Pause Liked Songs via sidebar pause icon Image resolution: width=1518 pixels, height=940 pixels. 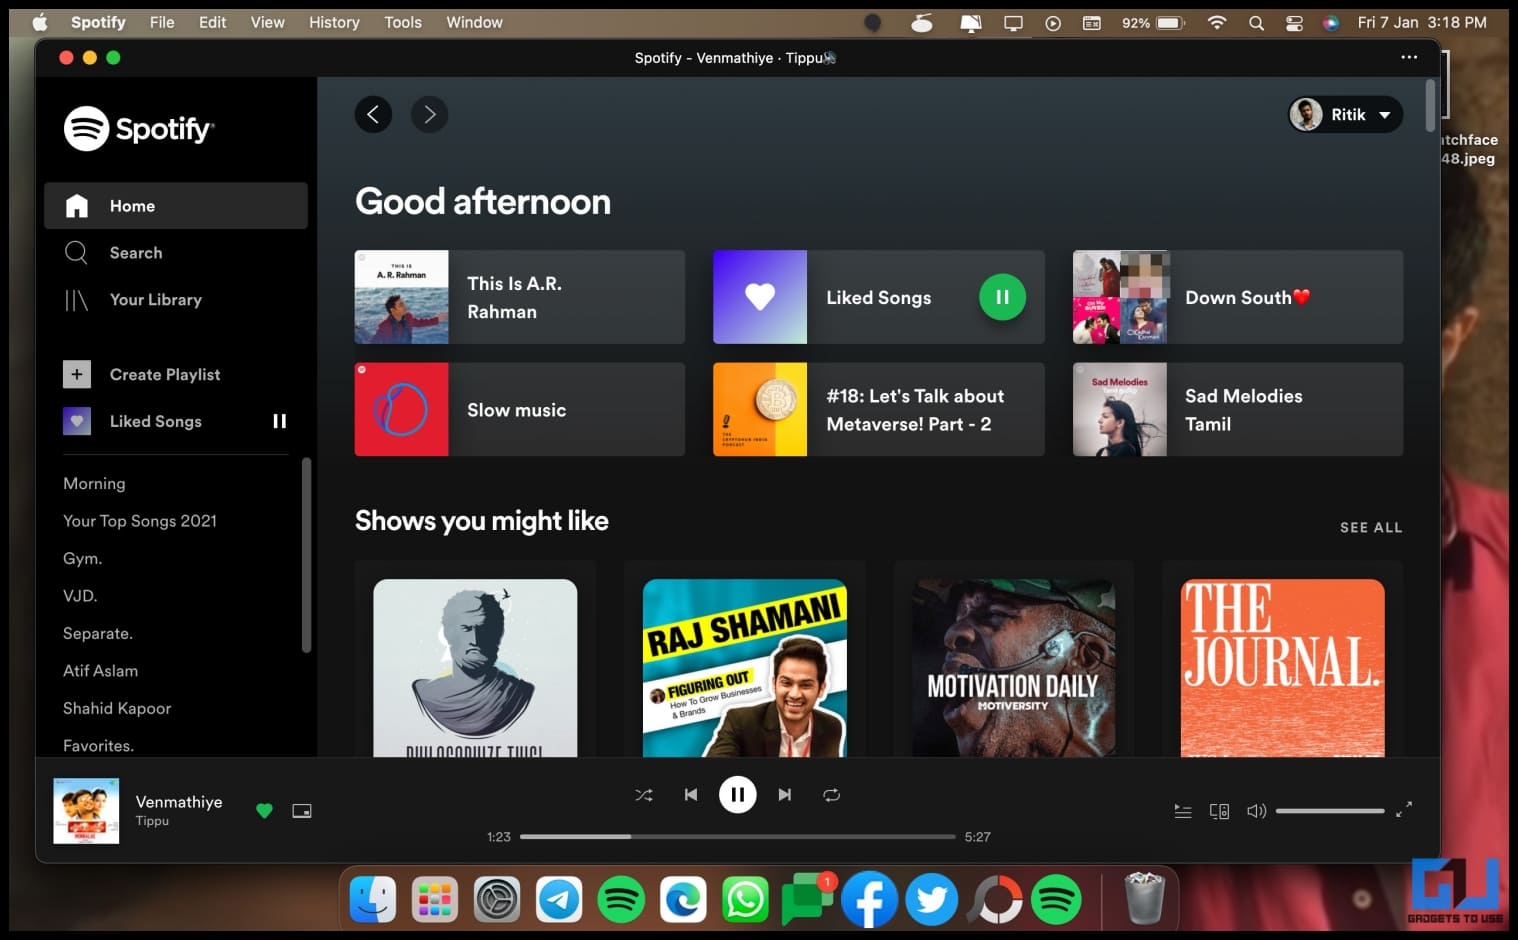[x=280, y=421]
